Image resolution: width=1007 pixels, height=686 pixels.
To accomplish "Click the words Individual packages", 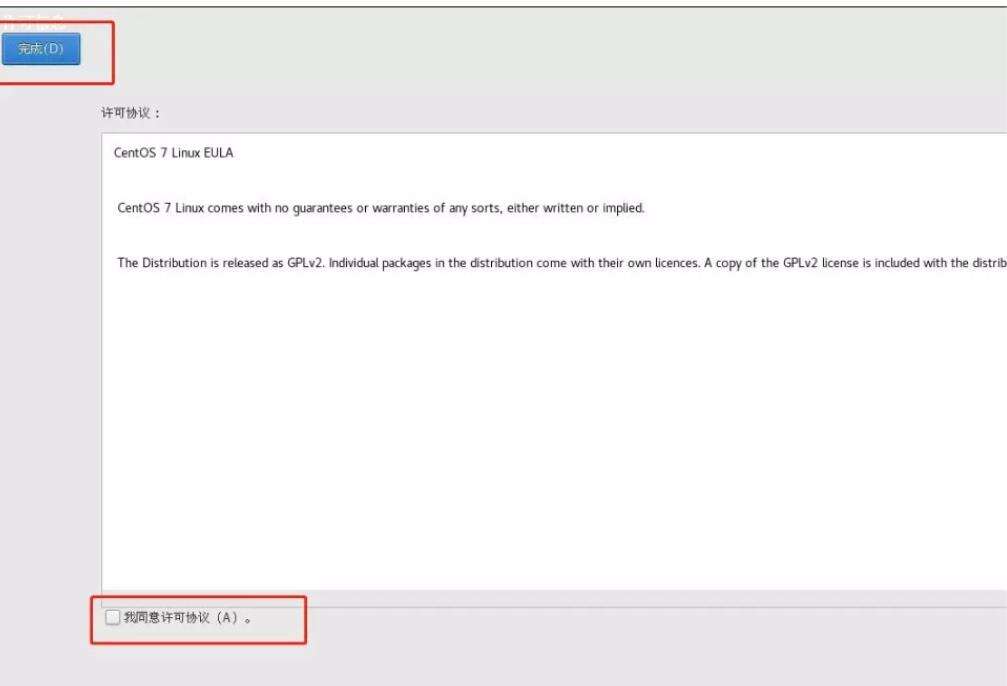I will tap(380, 263).
